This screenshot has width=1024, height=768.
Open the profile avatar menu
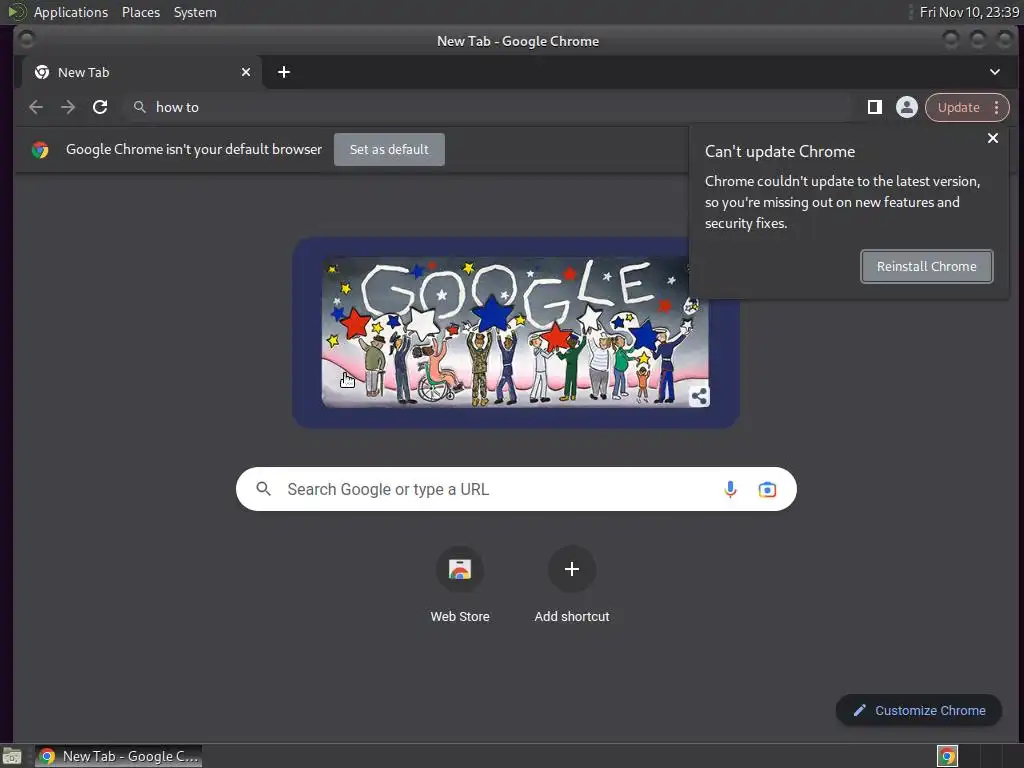pyautogui.click(x=906, y=107)
